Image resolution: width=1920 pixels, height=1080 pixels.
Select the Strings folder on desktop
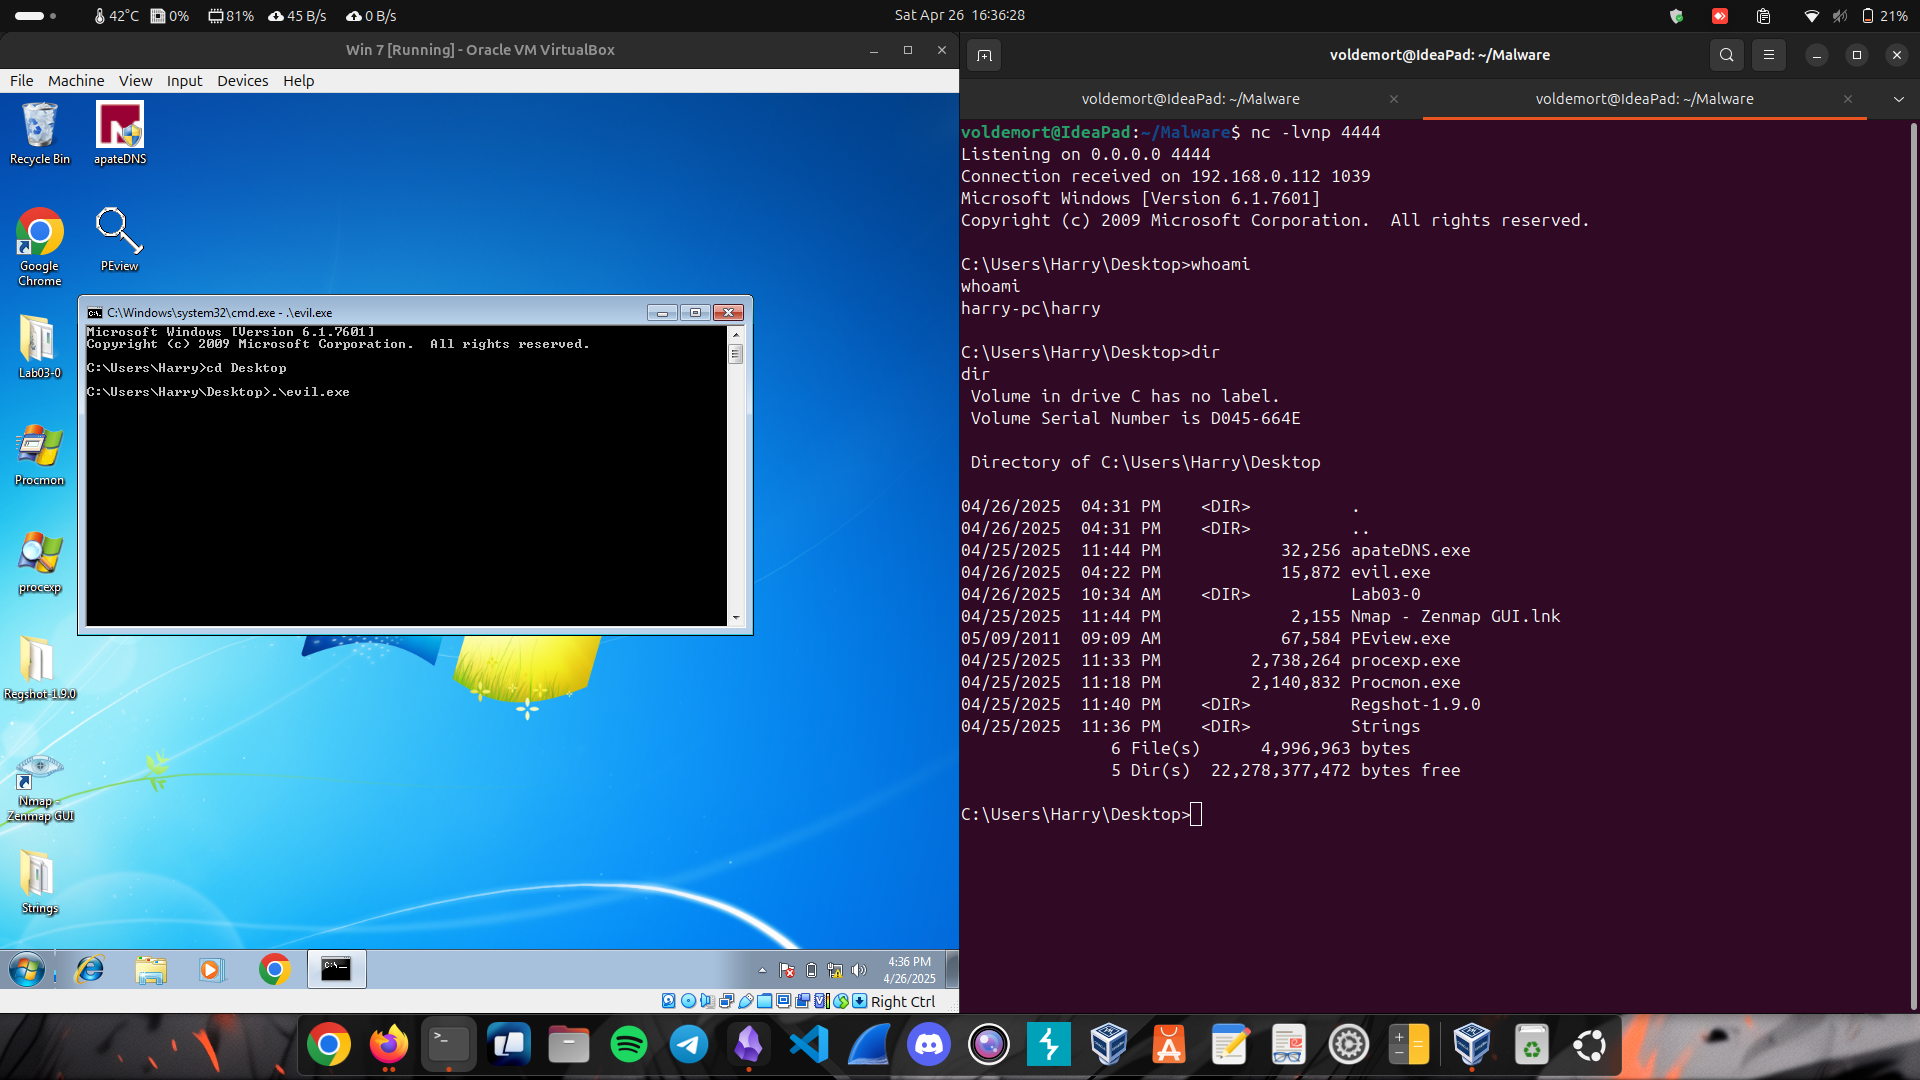coord(40,882)
